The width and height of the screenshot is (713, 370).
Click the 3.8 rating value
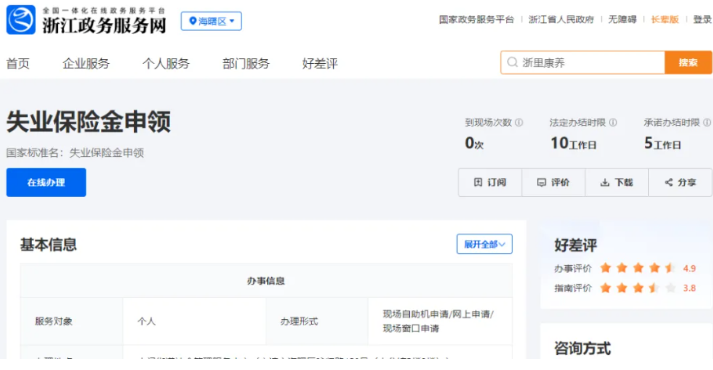(x=689, y=288)
